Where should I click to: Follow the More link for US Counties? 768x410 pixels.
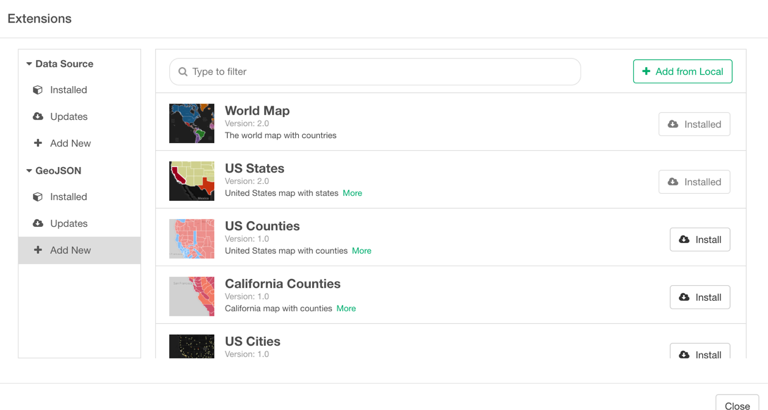(361, 251)
